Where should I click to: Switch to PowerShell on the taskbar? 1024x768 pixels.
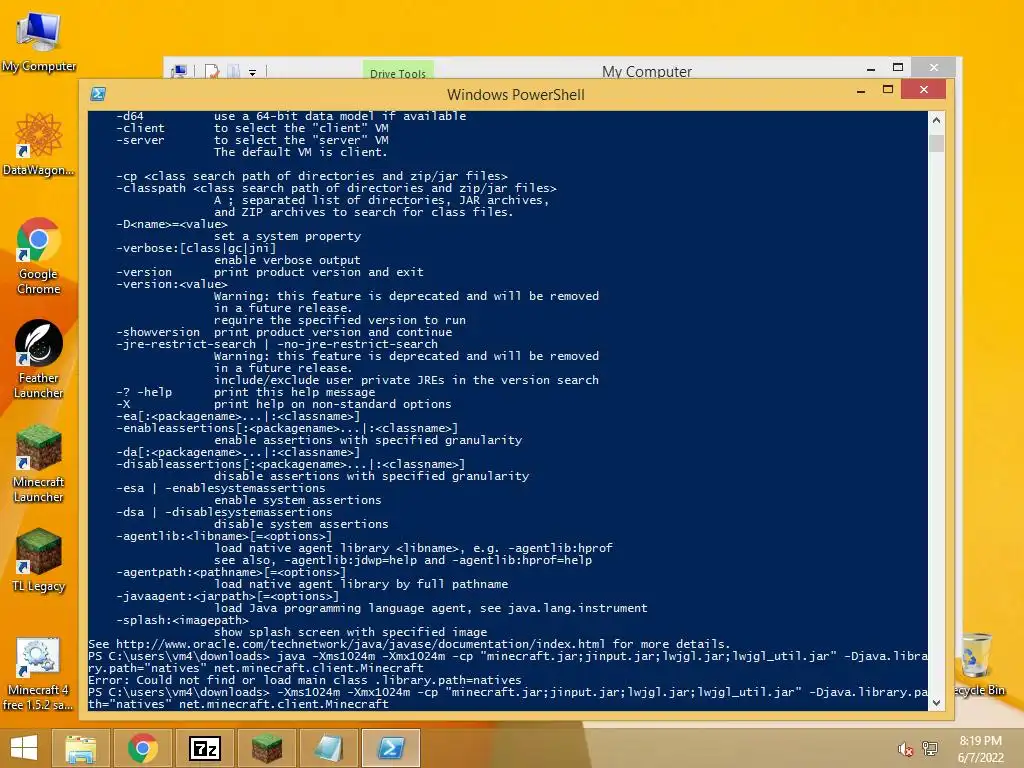[391, 748]
